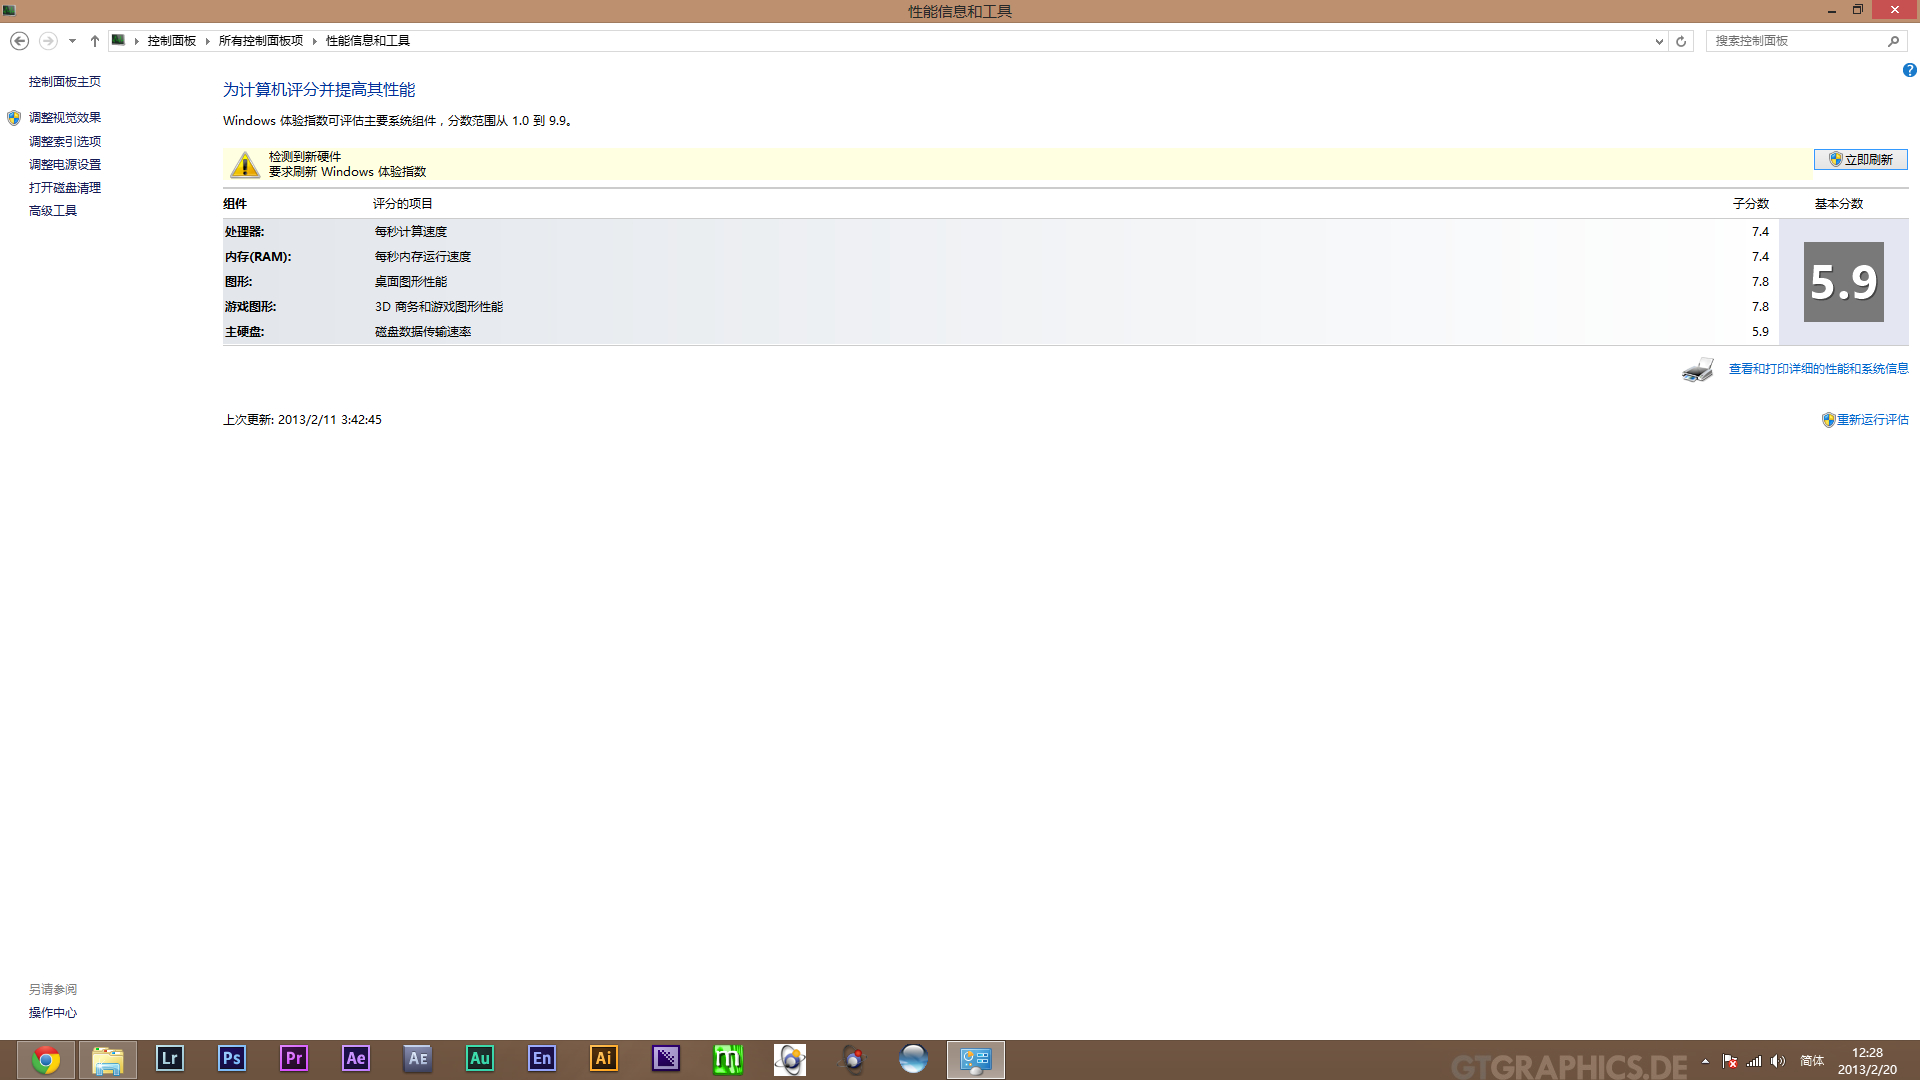Viewport: 1920px width, 1080px height.
Task: Show hidden system tray icons
Action: click(x=1705, y=1061)
